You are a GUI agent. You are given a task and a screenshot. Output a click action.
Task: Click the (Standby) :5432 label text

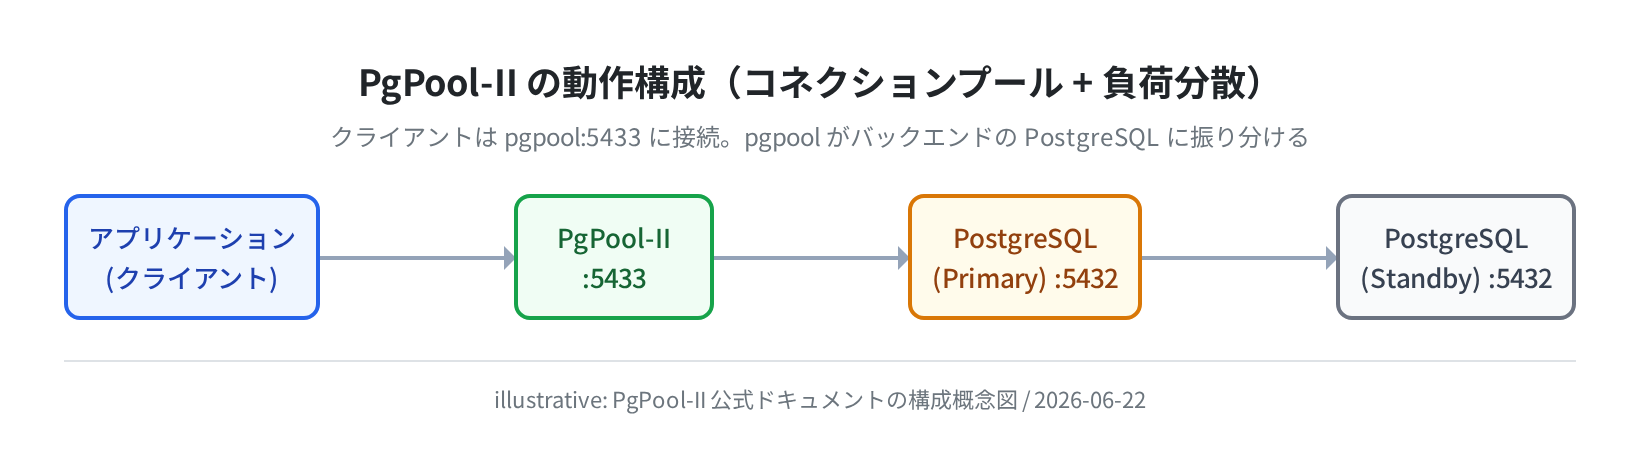[x=1456, y=278]
